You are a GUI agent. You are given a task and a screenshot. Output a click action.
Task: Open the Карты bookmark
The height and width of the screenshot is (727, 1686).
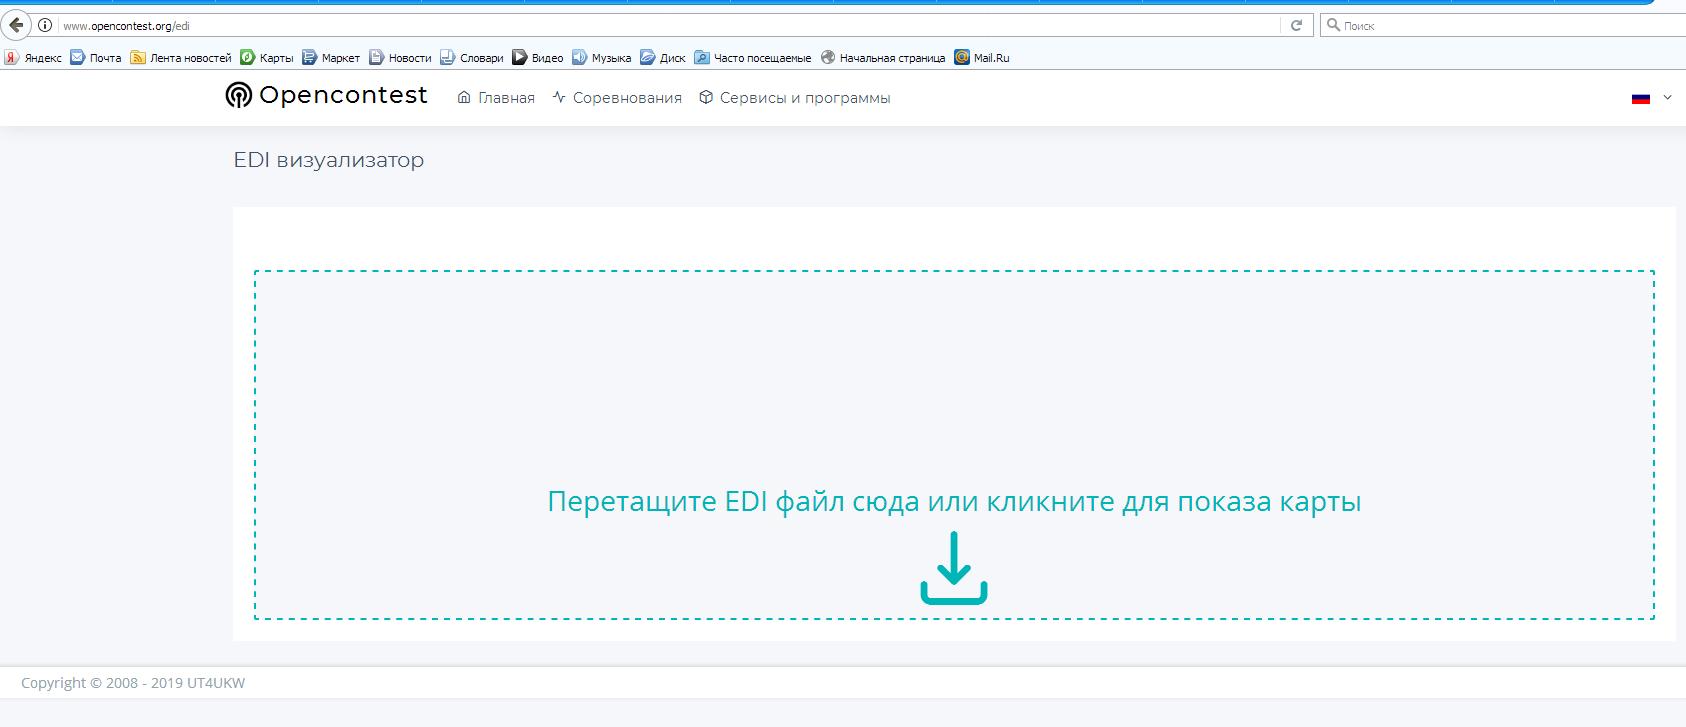coord(267,58)
